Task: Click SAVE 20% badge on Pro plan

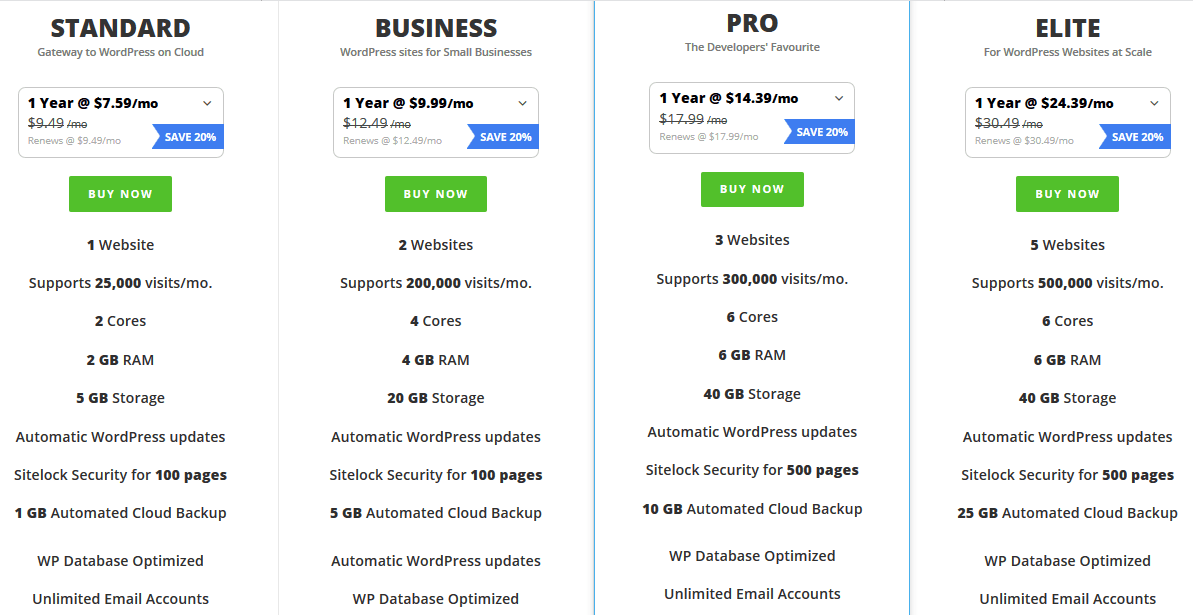Action: point(819,132)
